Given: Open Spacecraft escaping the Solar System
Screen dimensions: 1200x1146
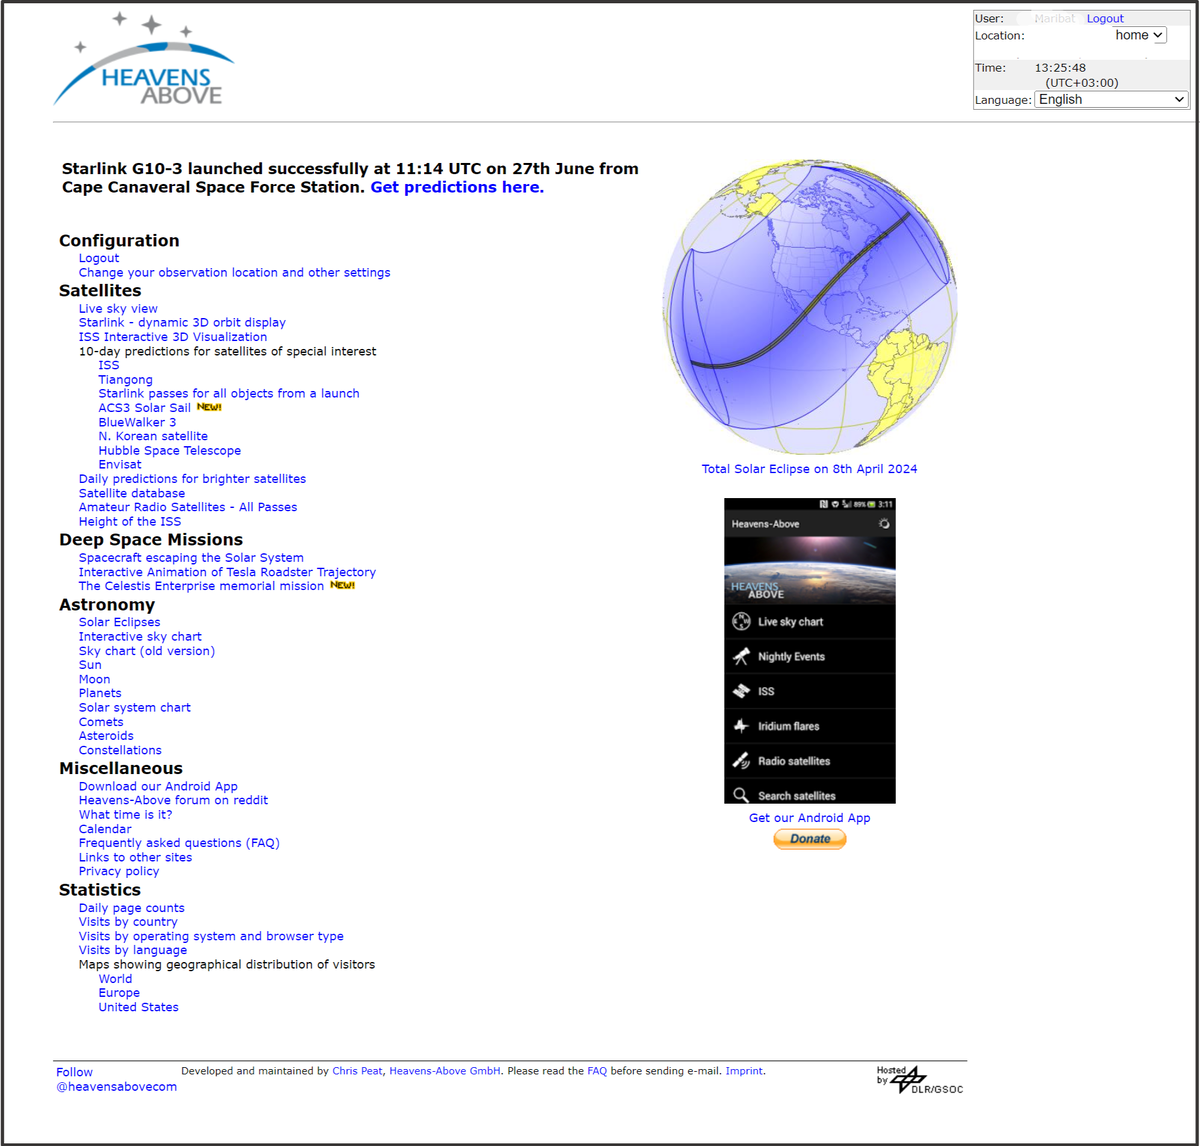Looking at the screenshot, I should pos(191,558).
